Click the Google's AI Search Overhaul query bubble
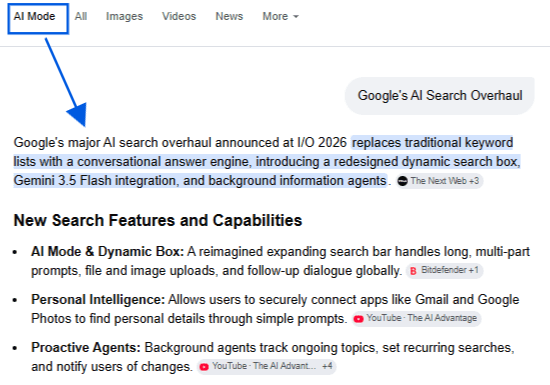This screenshot has height=385, width=550. (440, 96)
